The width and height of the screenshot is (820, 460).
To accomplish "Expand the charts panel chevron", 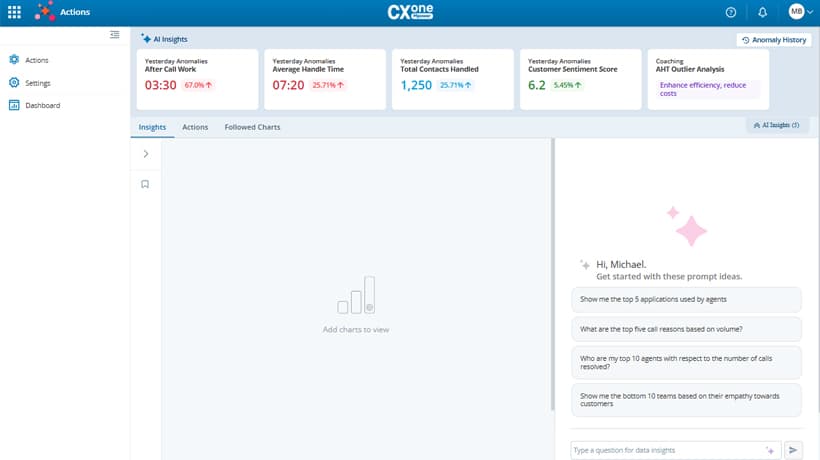I will [x=146, y=154].
